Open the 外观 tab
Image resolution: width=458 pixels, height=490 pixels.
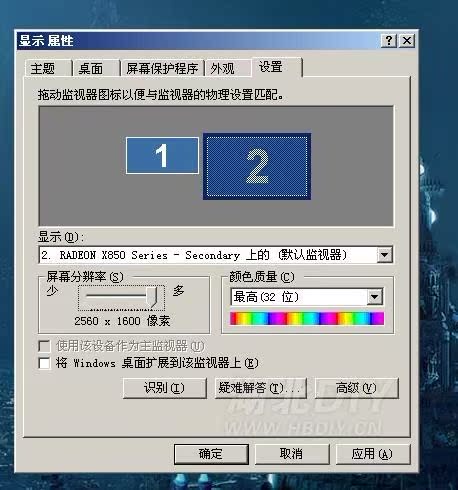pos(222,69)
